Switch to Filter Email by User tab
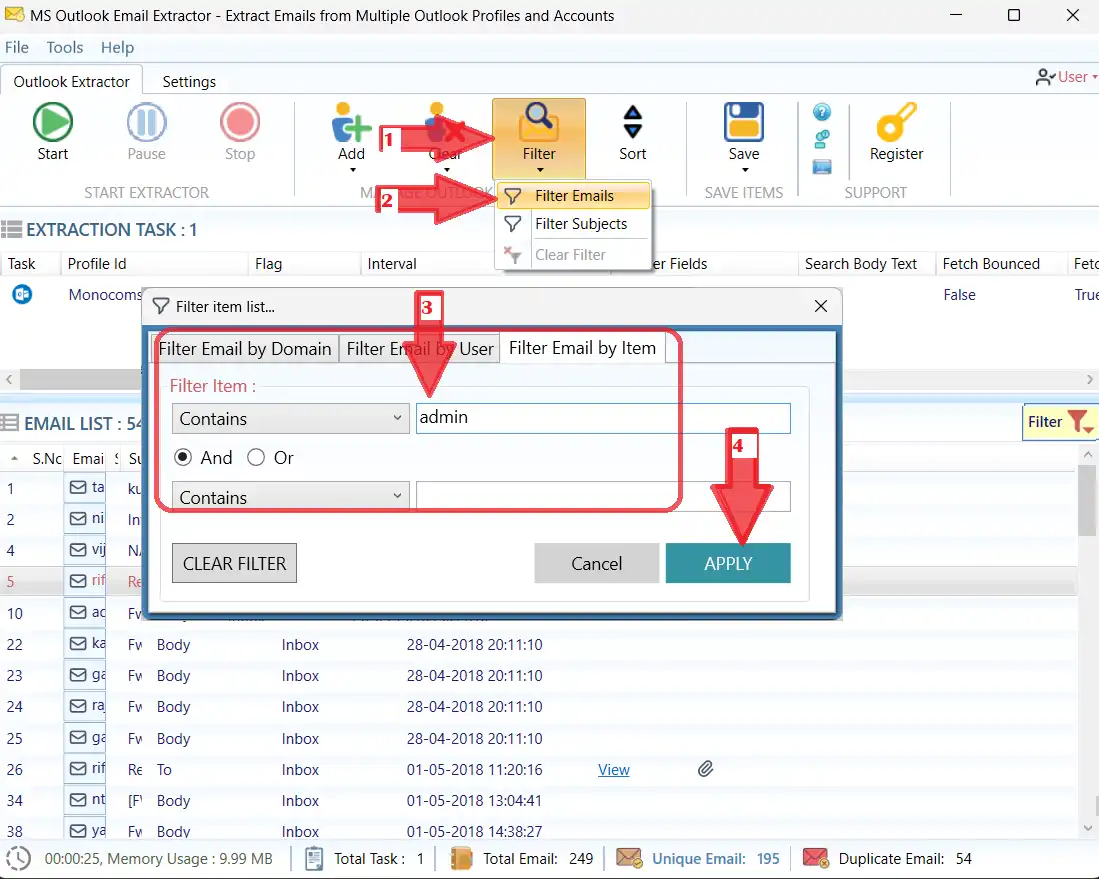Viewport: 1099px width, 879px height. click(x=420, y=348)
